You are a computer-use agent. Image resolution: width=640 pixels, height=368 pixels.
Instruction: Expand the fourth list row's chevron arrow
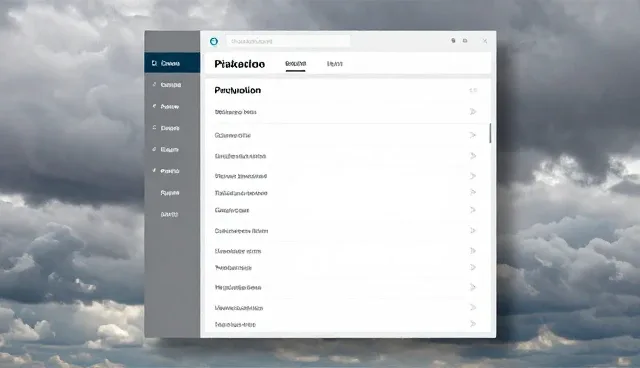coord(473,176)
